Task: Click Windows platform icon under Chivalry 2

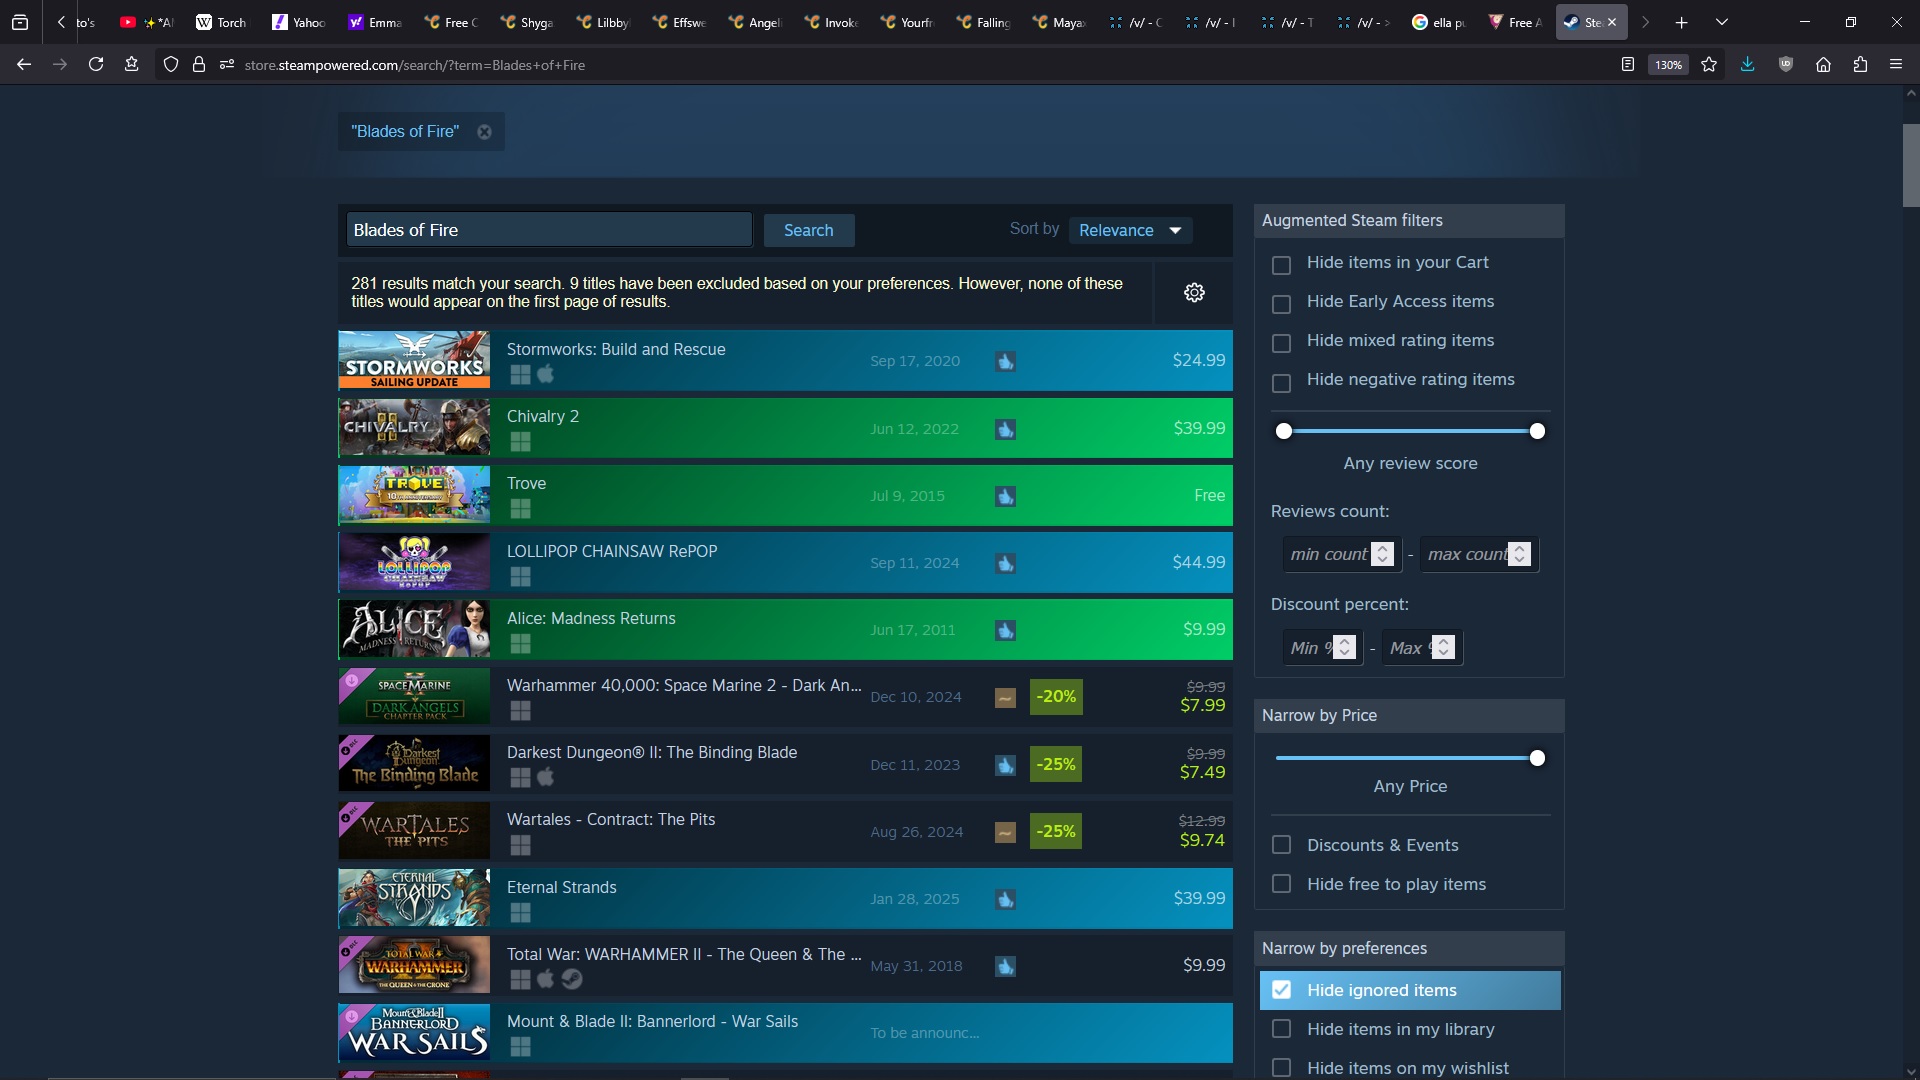Action: tap(520, 442)
